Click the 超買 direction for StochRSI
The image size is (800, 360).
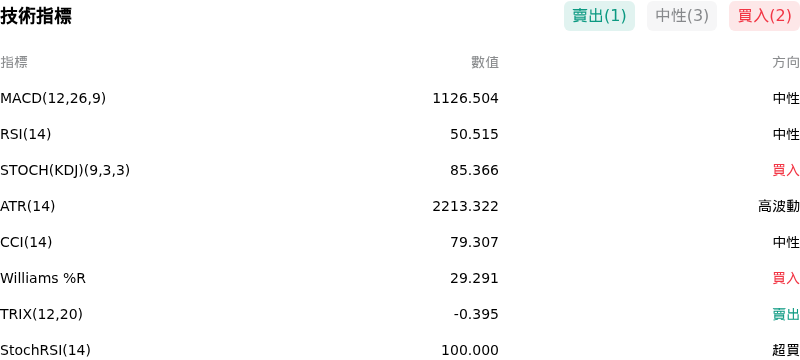coord(786,350)
